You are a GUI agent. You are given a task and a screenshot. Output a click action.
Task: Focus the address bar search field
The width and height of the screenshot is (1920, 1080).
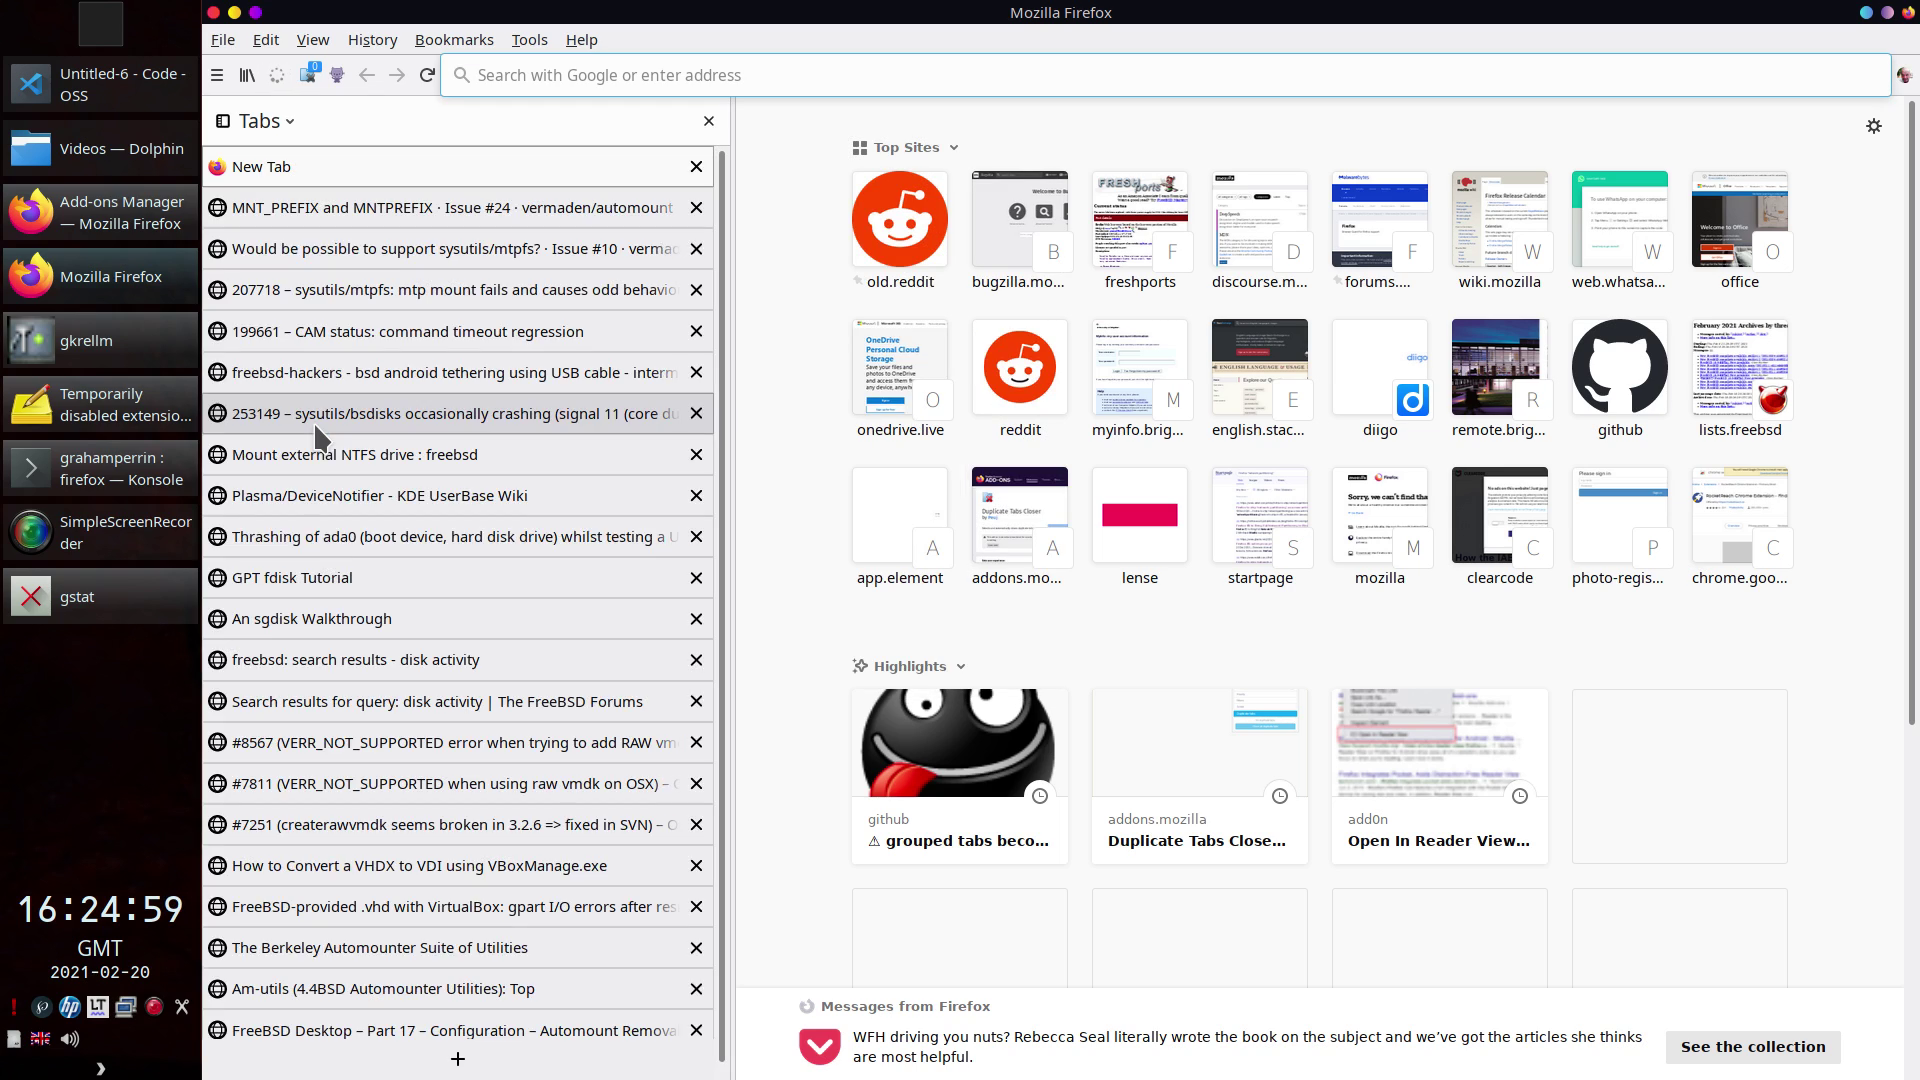(1166, 75)
